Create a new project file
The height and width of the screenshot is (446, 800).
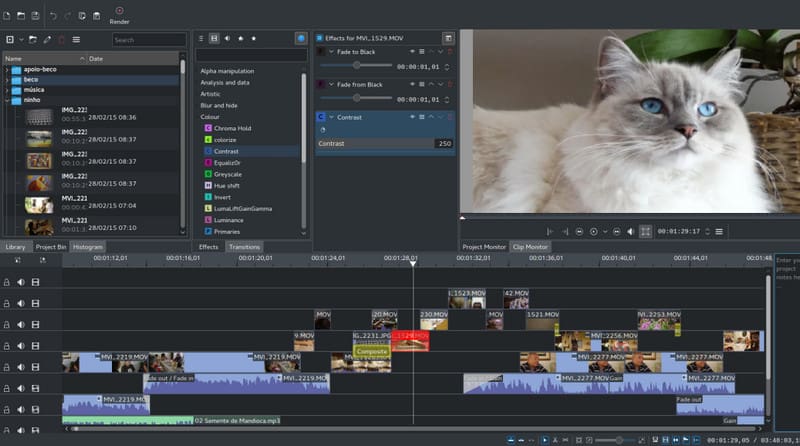click(7, 16)
